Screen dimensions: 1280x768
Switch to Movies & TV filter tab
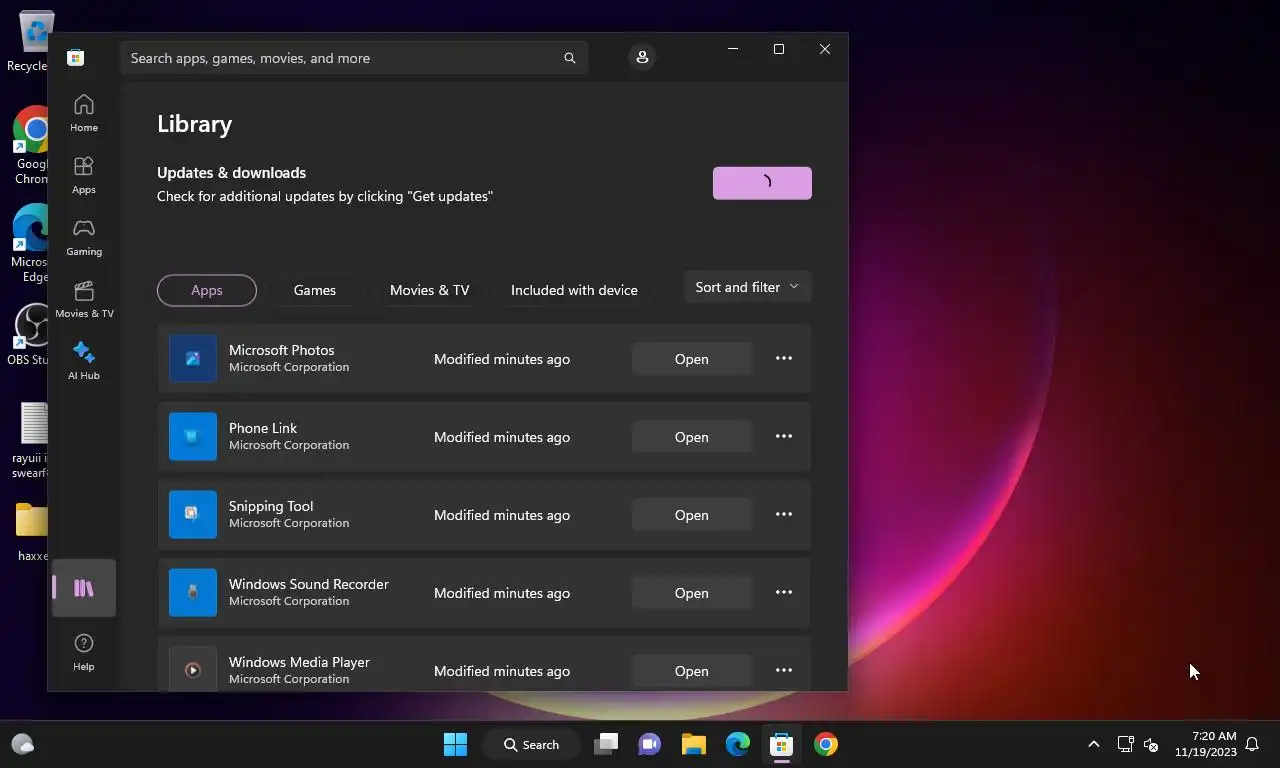(430, 290)
